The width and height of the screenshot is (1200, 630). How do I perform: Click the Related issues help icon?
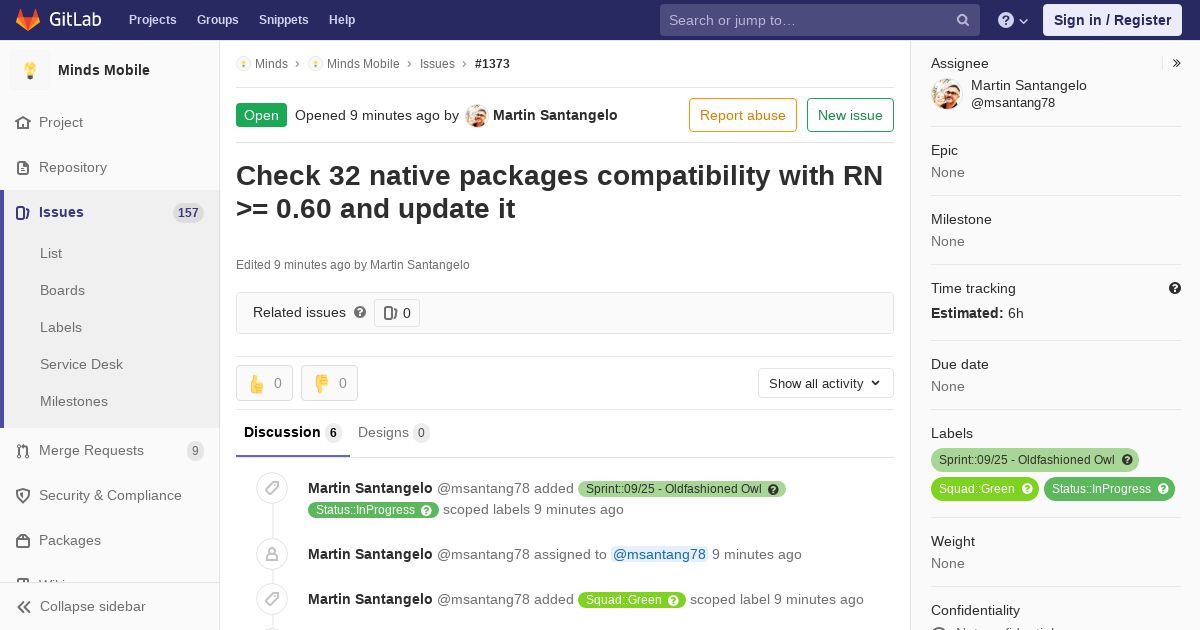click(360, 312)
